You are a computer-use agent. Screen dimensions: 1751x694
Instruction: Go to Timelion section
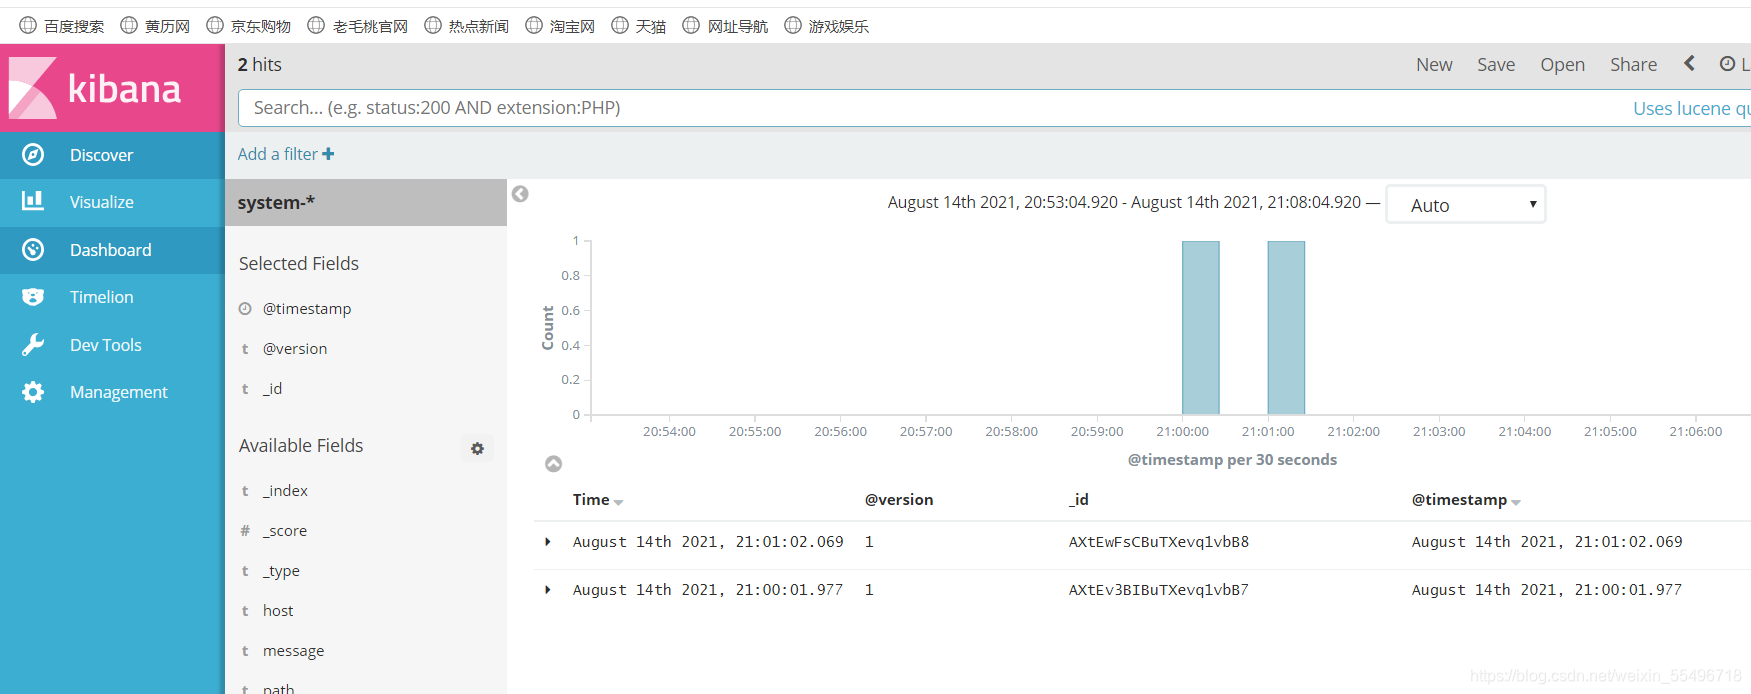[x=112, y=297]
